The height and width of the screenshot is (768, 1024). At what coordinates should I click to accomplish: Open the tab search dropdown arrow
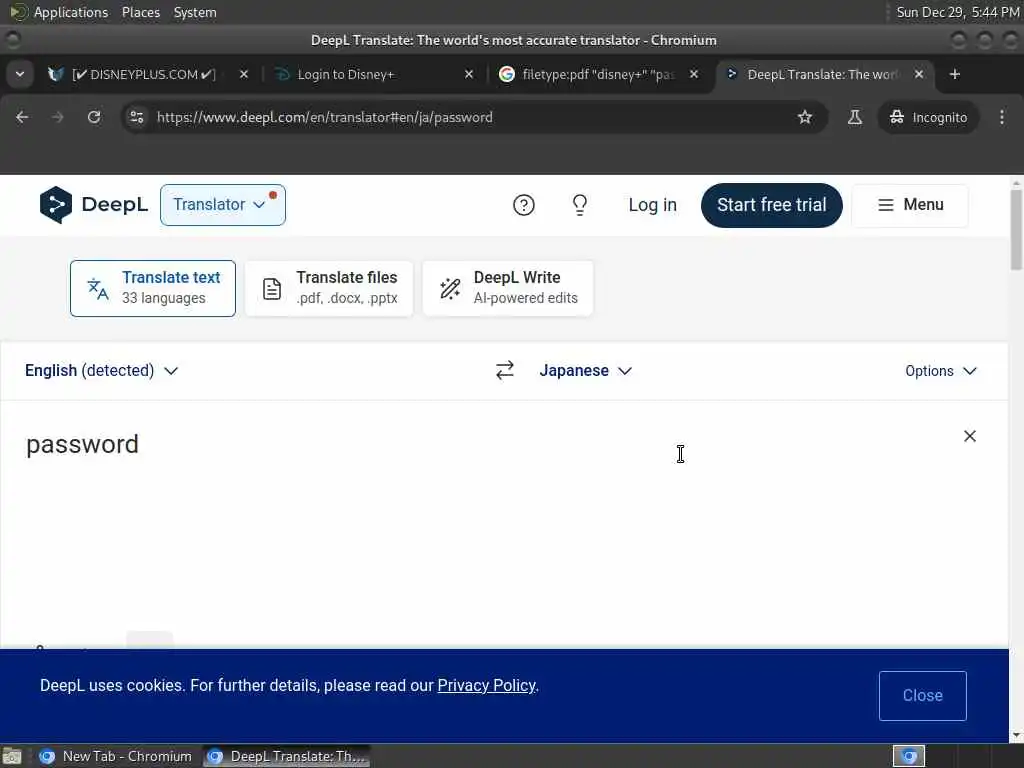pos(20,74)
